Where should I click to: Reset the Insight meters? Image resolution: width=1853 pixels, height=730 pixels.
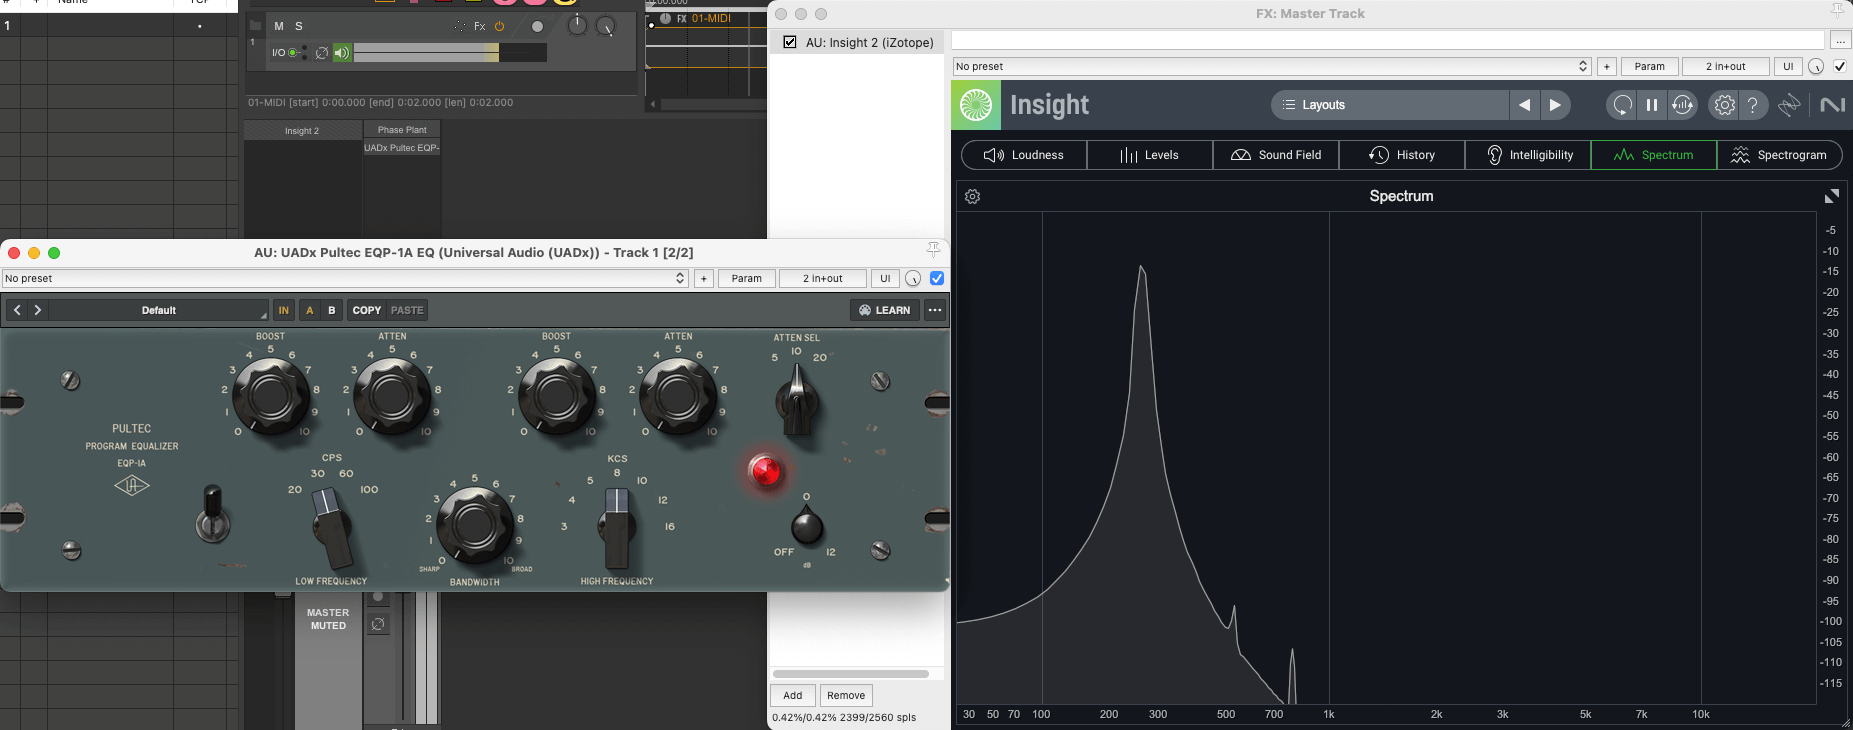(x=1622, y=105)
